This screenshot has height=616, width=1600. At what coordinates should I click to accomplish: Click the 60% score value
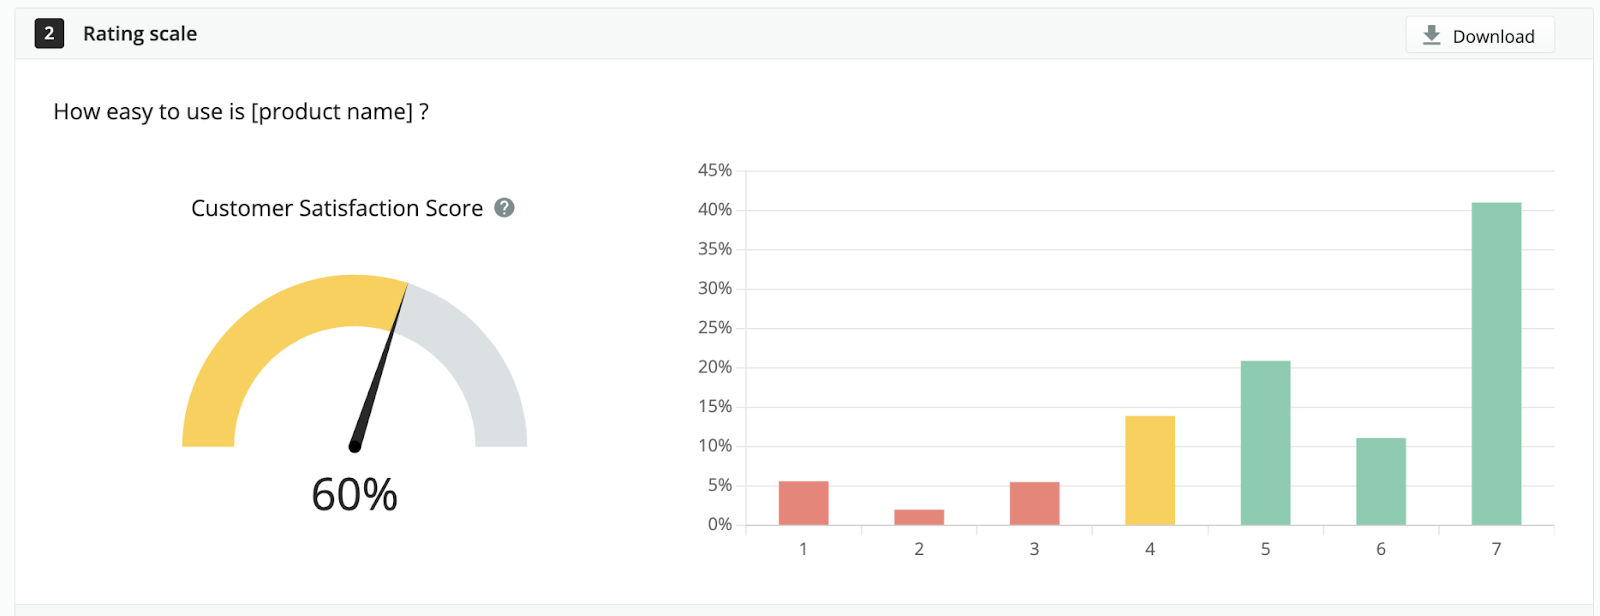(x=354, y=494)
